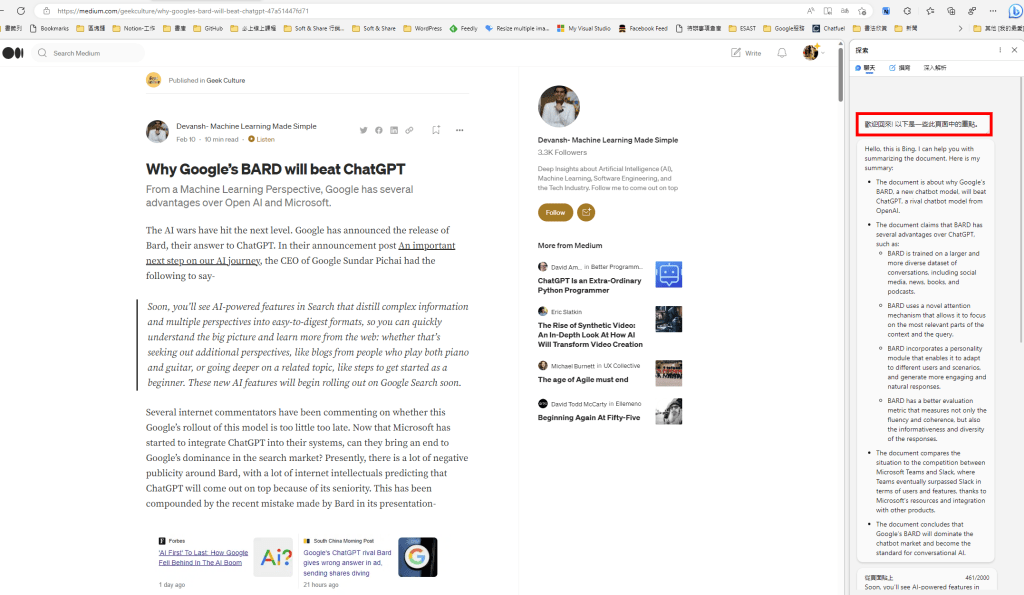Share the article on LinkedIn
Image resolution: width=1024 pixels, height=595 pixels.
[394, 130]
